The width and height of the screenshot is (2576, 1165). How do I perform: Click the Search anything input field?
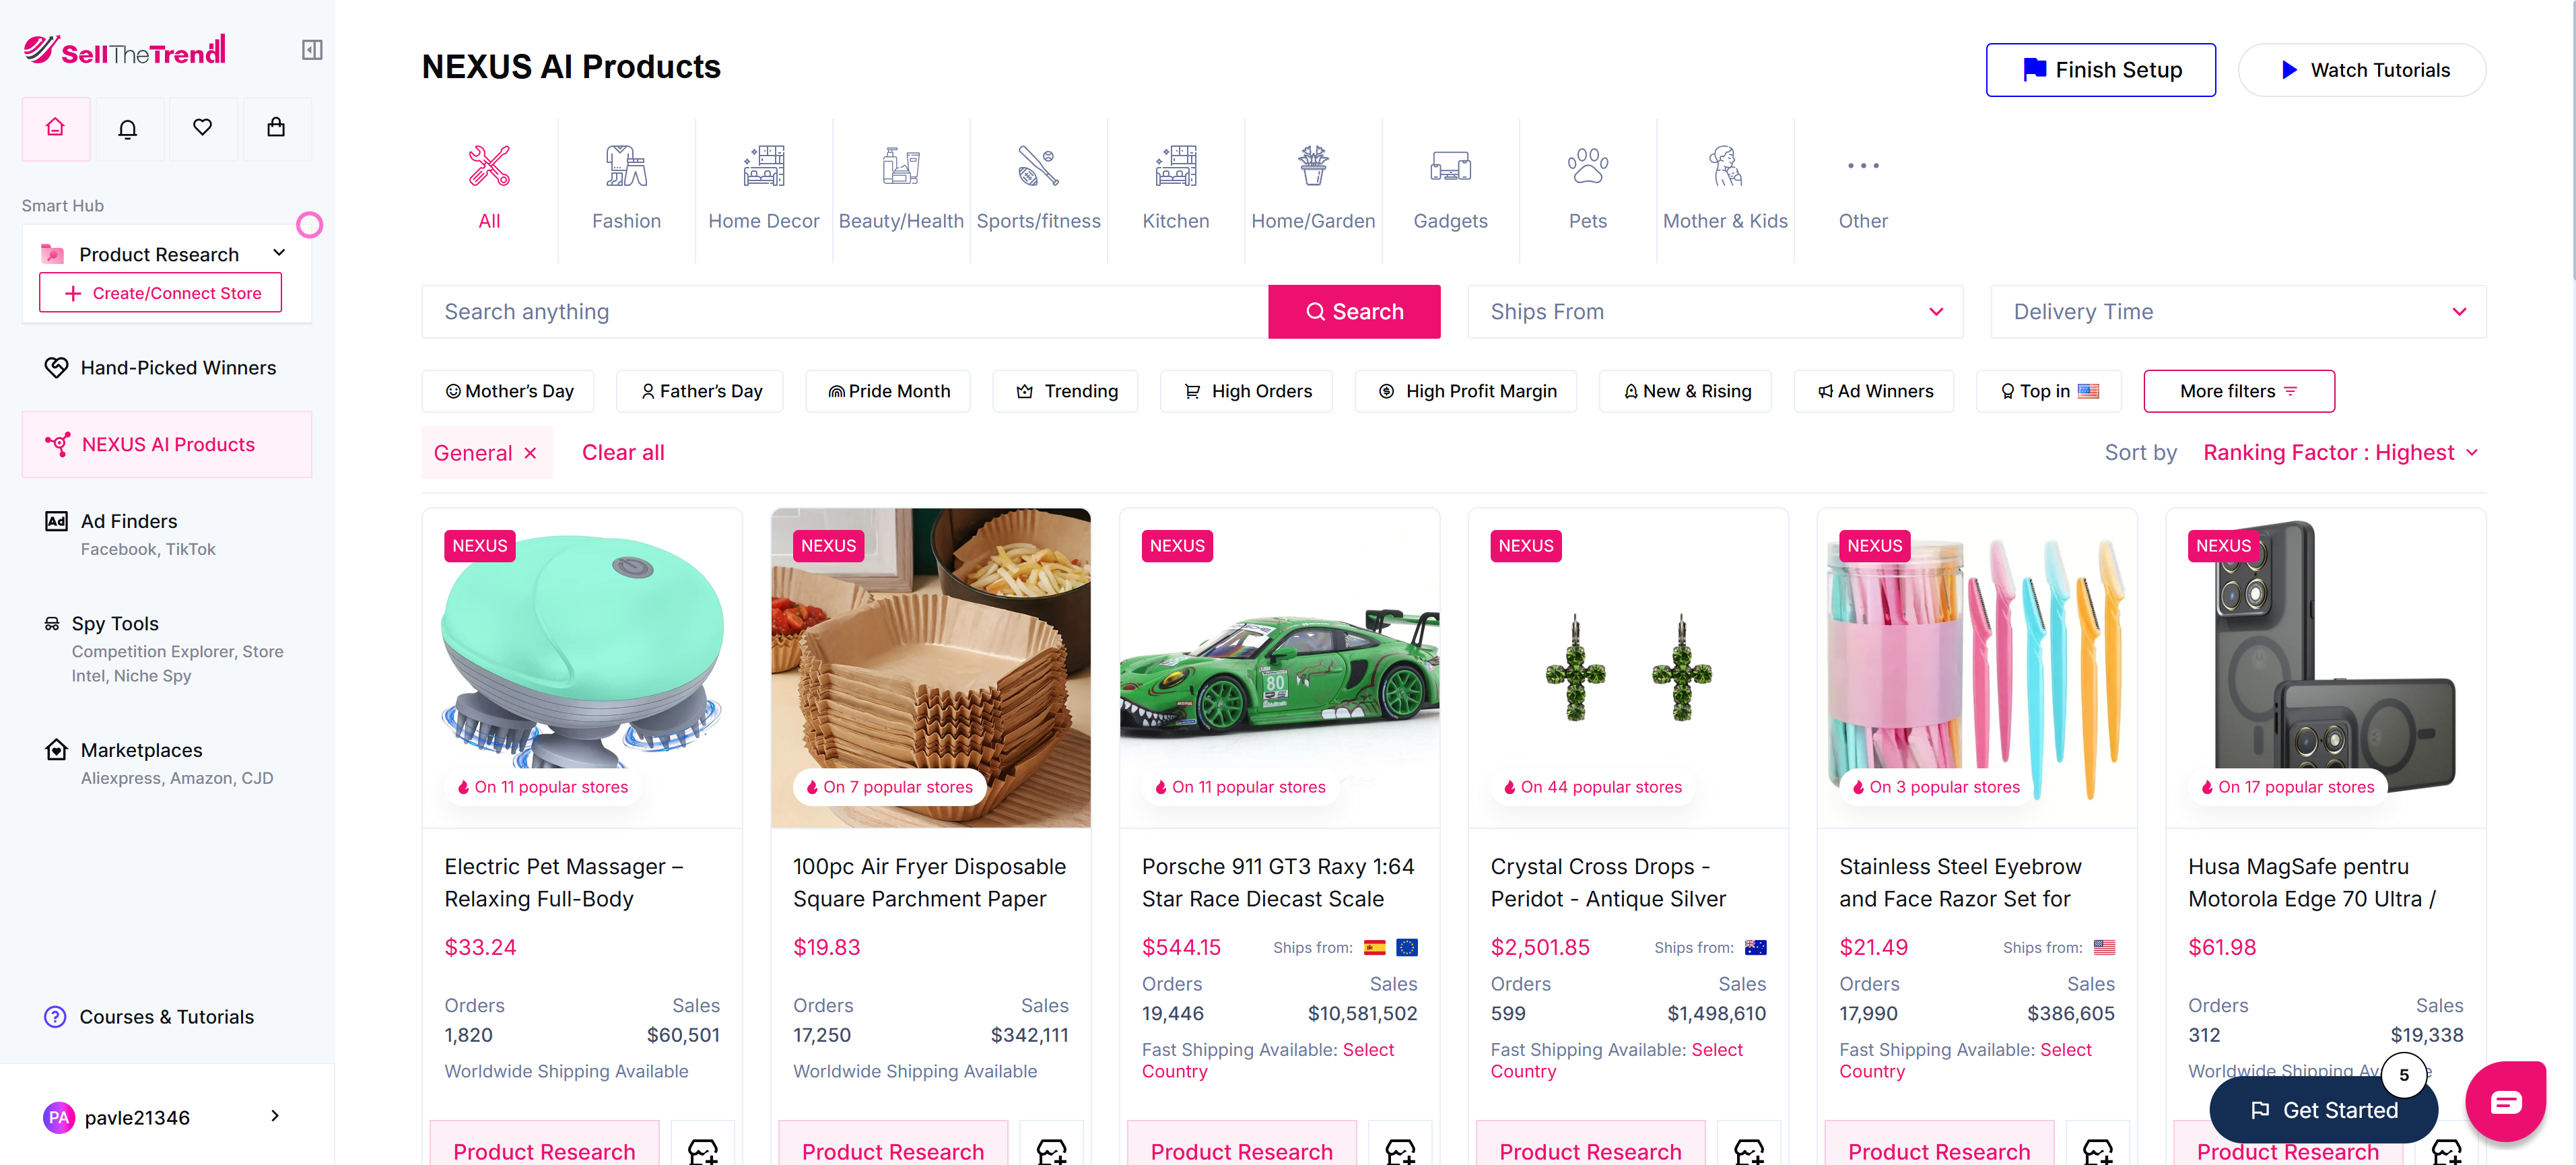(x=845, y=312)
